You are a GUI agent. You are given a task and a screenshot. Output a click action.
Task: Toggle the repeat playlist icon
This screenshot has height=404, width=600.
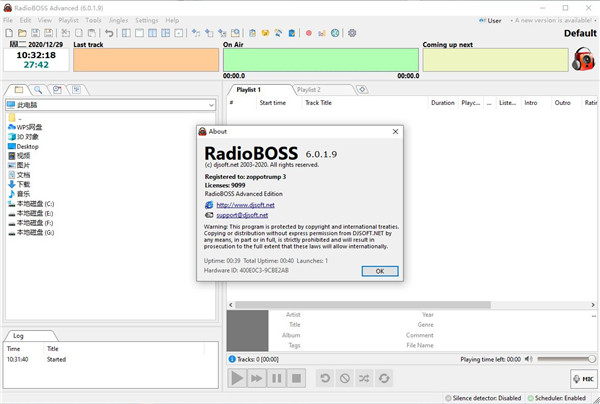click(x=384, y=378)
